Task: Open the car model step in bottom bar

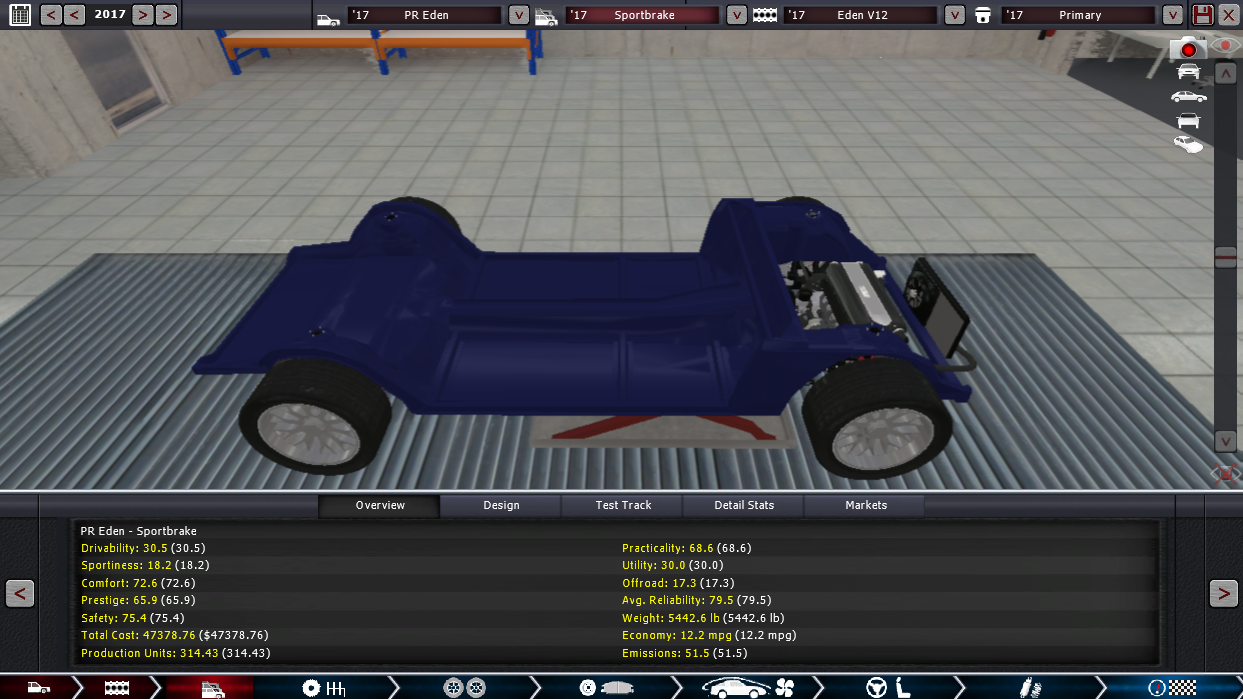Action: (40, 687)
